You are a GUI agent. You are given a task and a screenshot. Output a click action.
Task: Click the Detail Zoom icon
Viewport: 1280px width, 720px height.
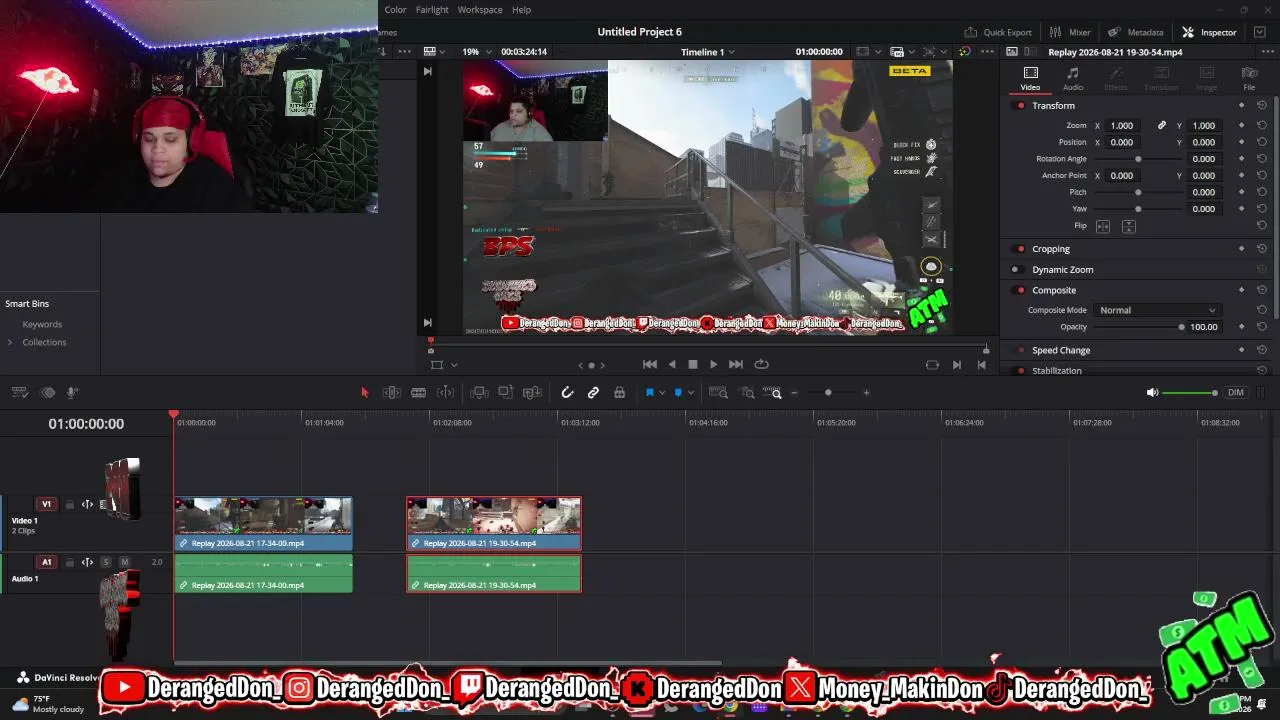click(x=747, y=393)
